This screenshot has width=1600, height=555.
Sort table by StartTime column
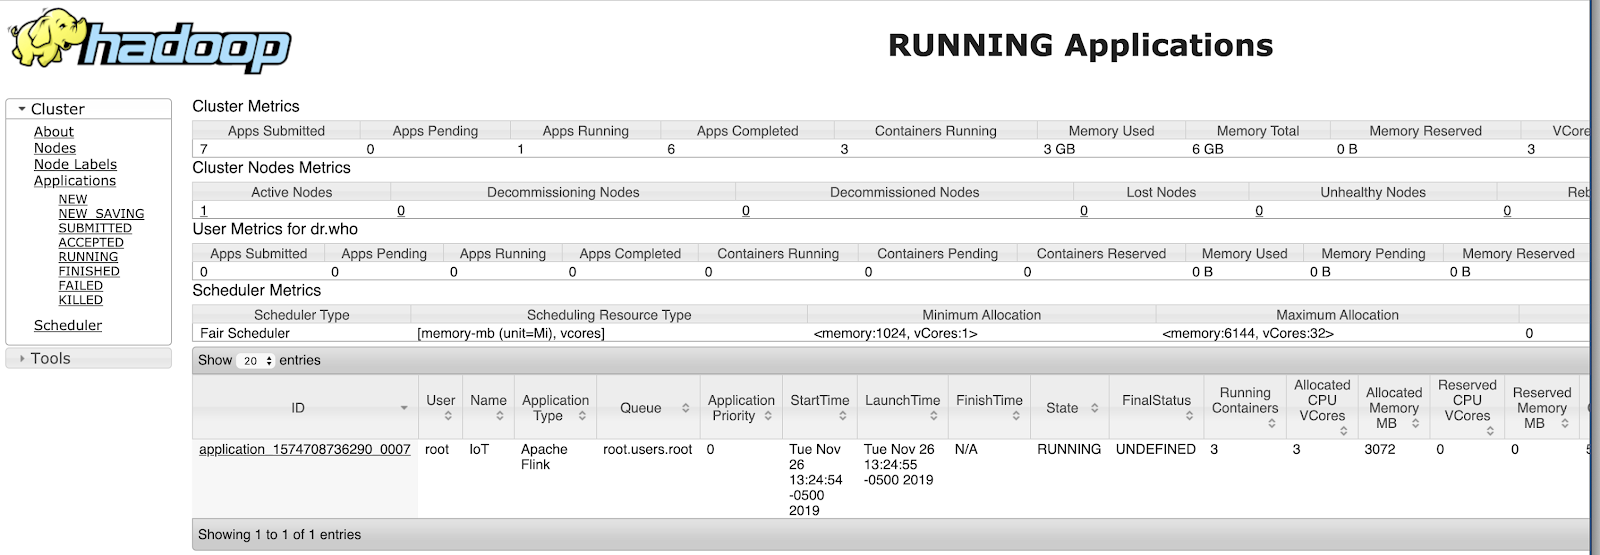820,407
